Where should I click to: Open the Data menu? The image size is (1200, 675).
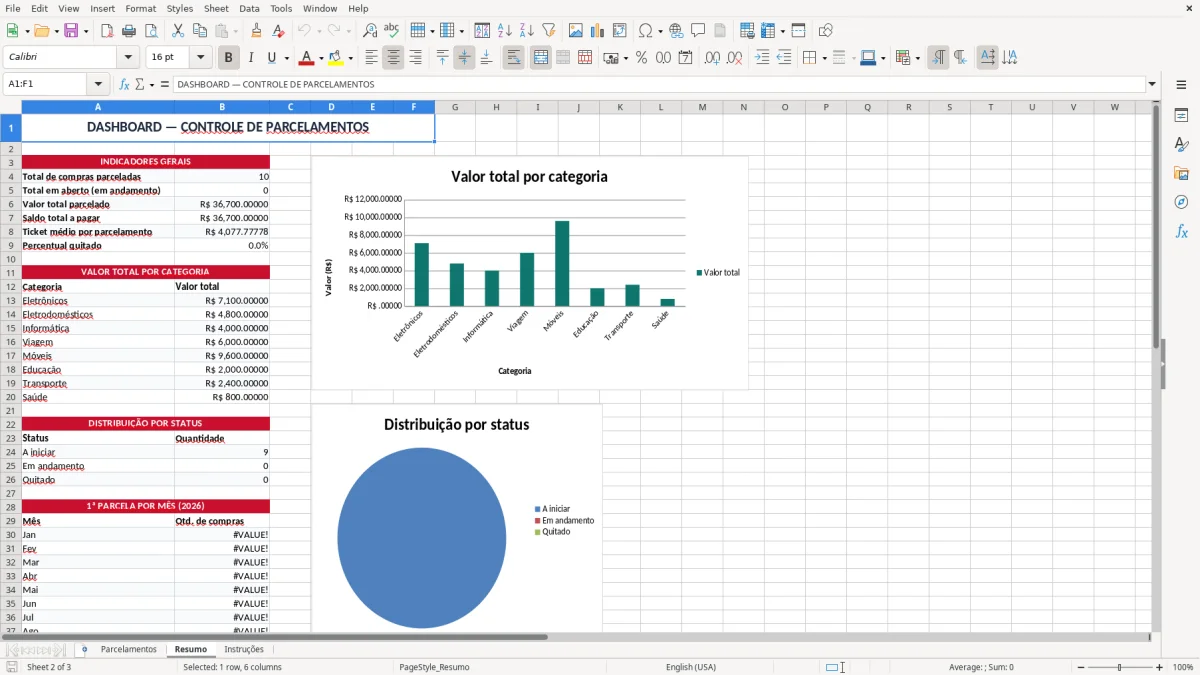249,8
